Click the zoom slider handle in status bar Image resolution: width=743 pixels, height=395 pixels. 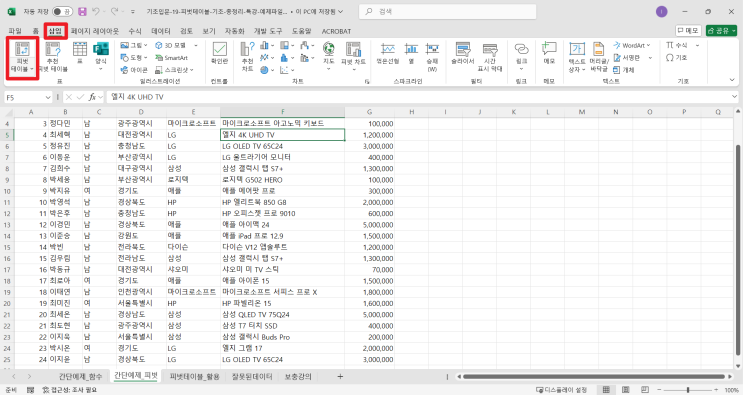tap(688, 390)
